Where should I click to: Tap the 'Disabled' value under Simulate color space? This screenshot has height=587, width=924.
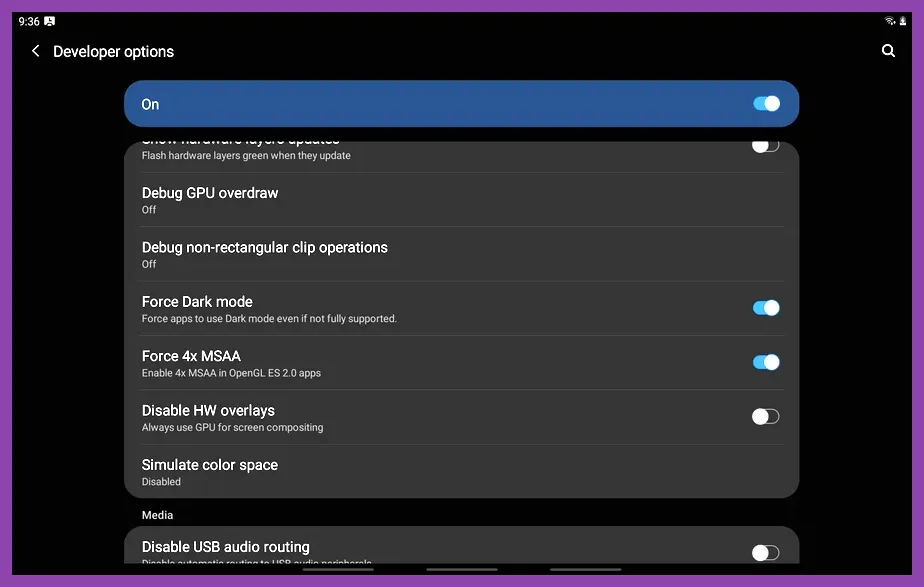pyautogui.click(x=161, y=482)
